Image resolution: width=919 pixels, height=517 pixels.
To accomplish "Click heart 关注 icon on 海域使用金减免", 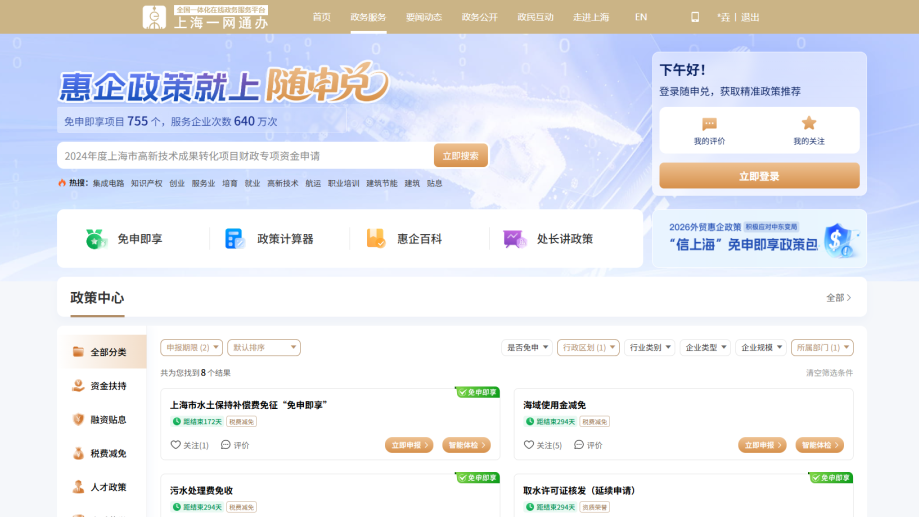I will [x=529, y=445].
